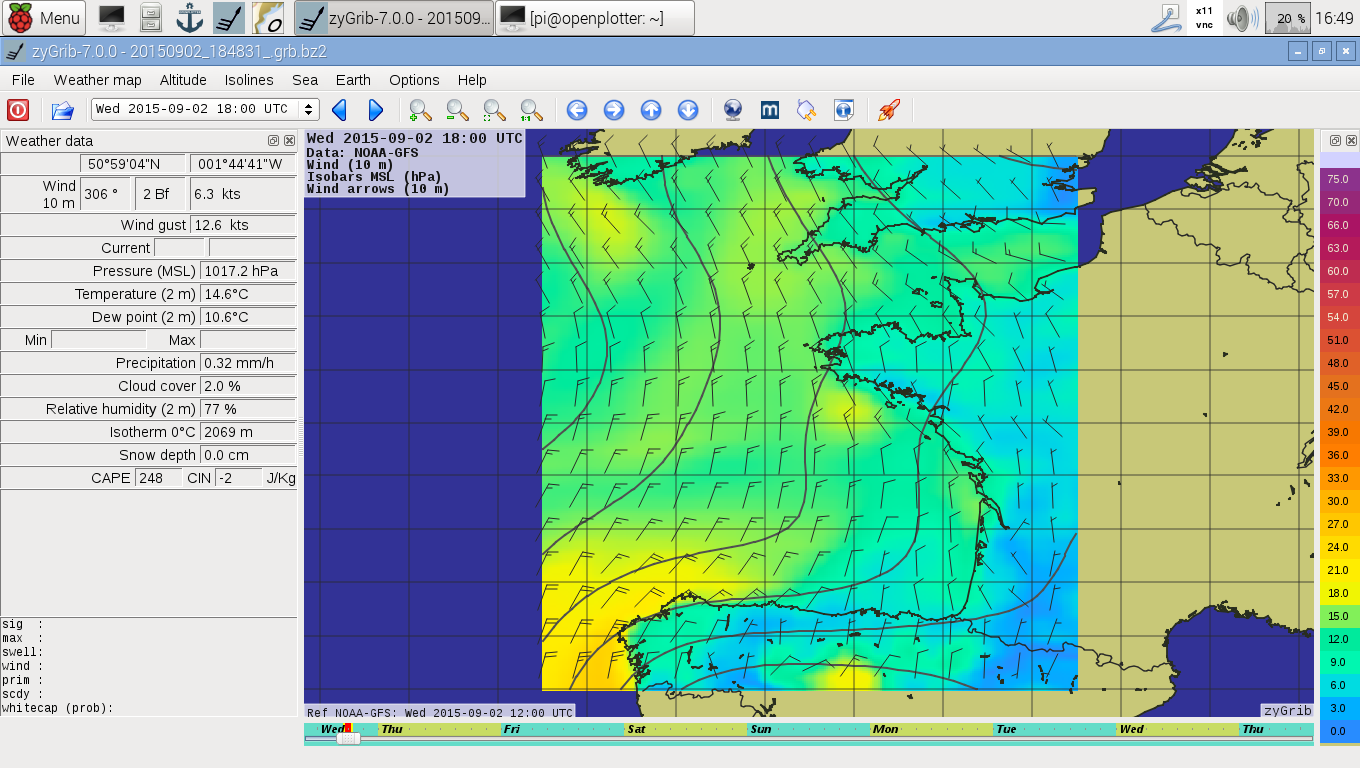1360x768 pixels.
Task: Open Raspberry Pi Menu button
Action: [45, 18]
